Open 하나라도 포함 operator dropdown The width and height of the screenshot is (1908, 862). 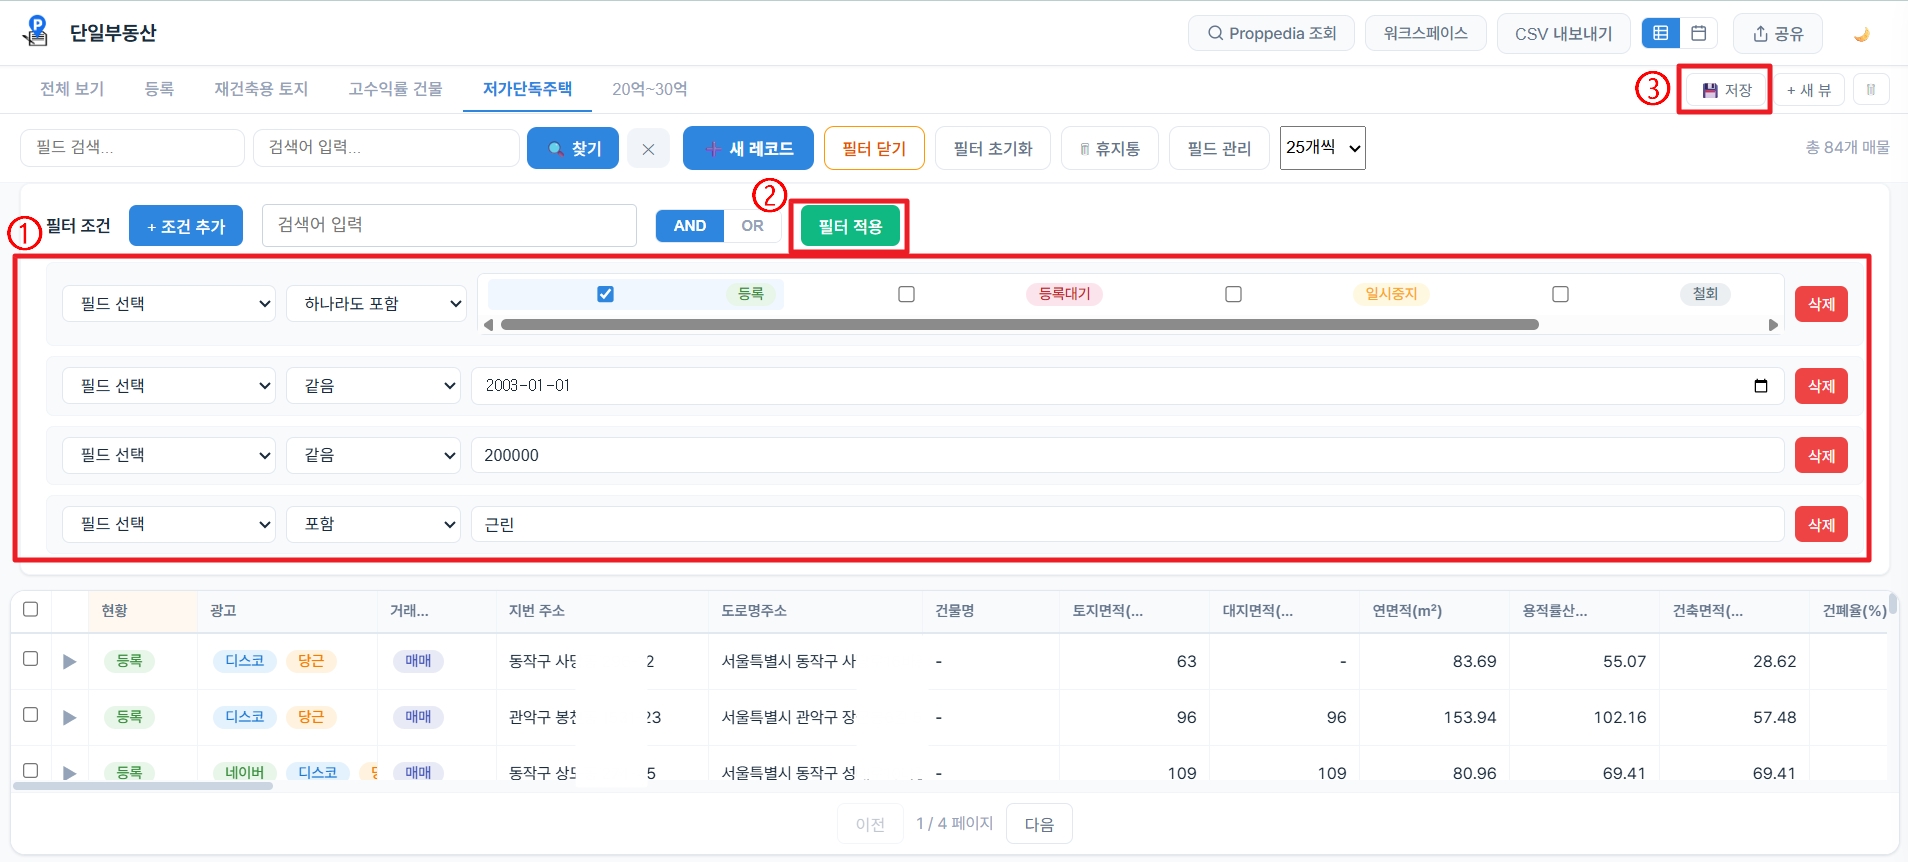pyautogui.click(x=376, y=304)
